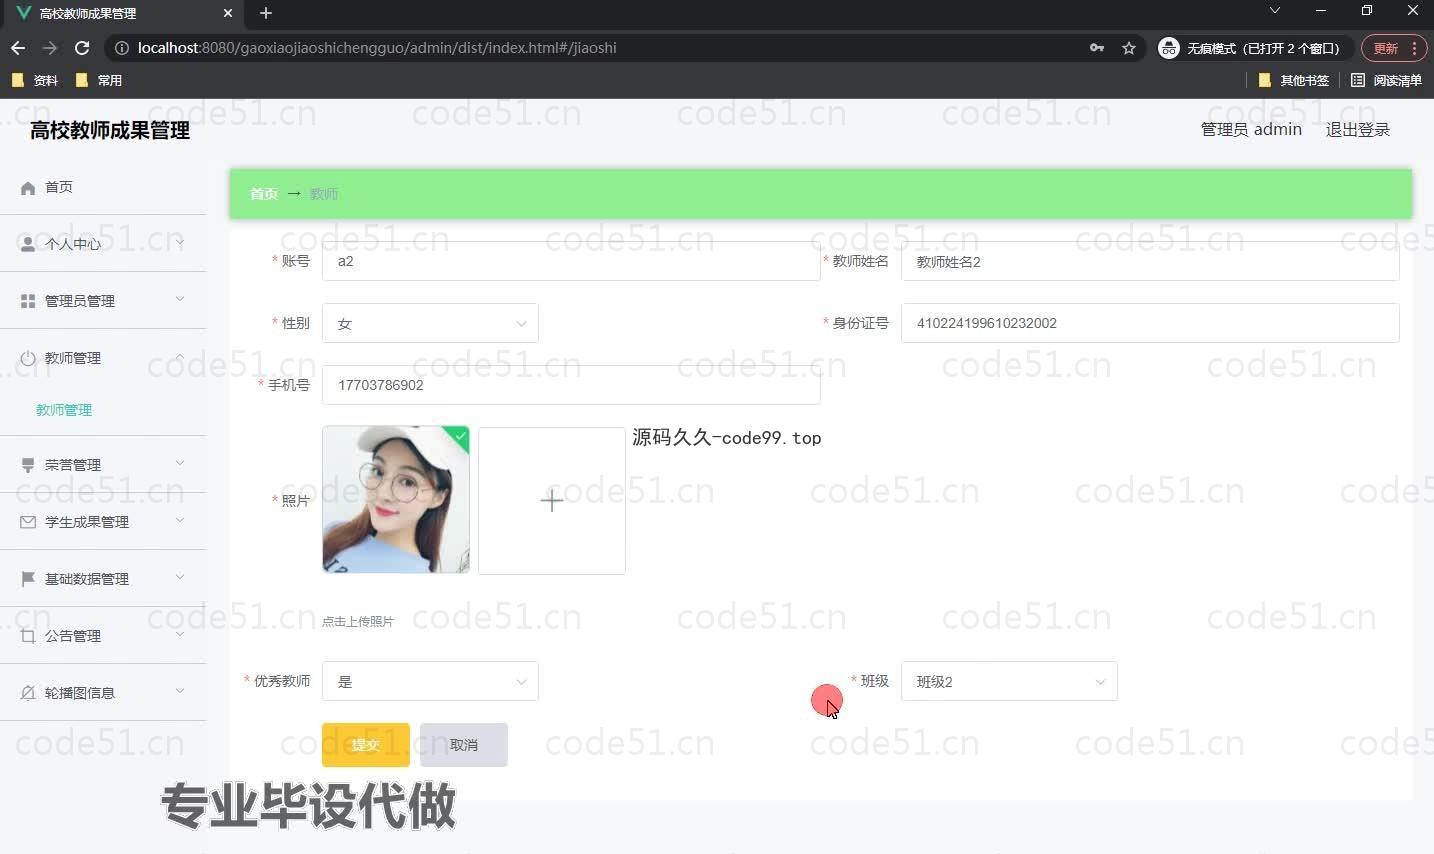Viewport: 1434px width, 854px height.
Task: Bookmark page with the star icon
Action: tap(1129, 48)
